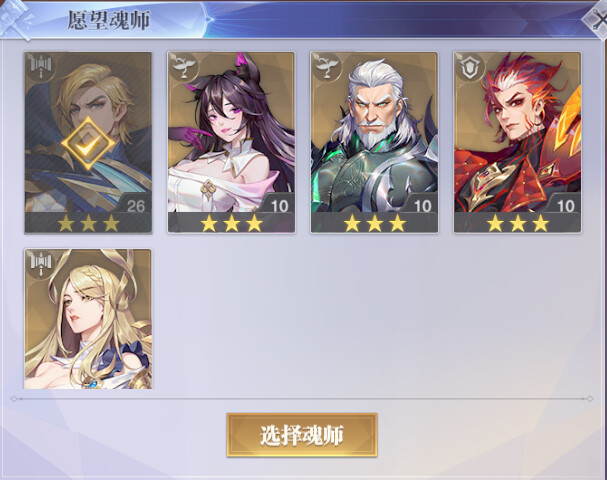
Task: Click the 选择魂师 confirm button
Action: click(x=302, y=435)
